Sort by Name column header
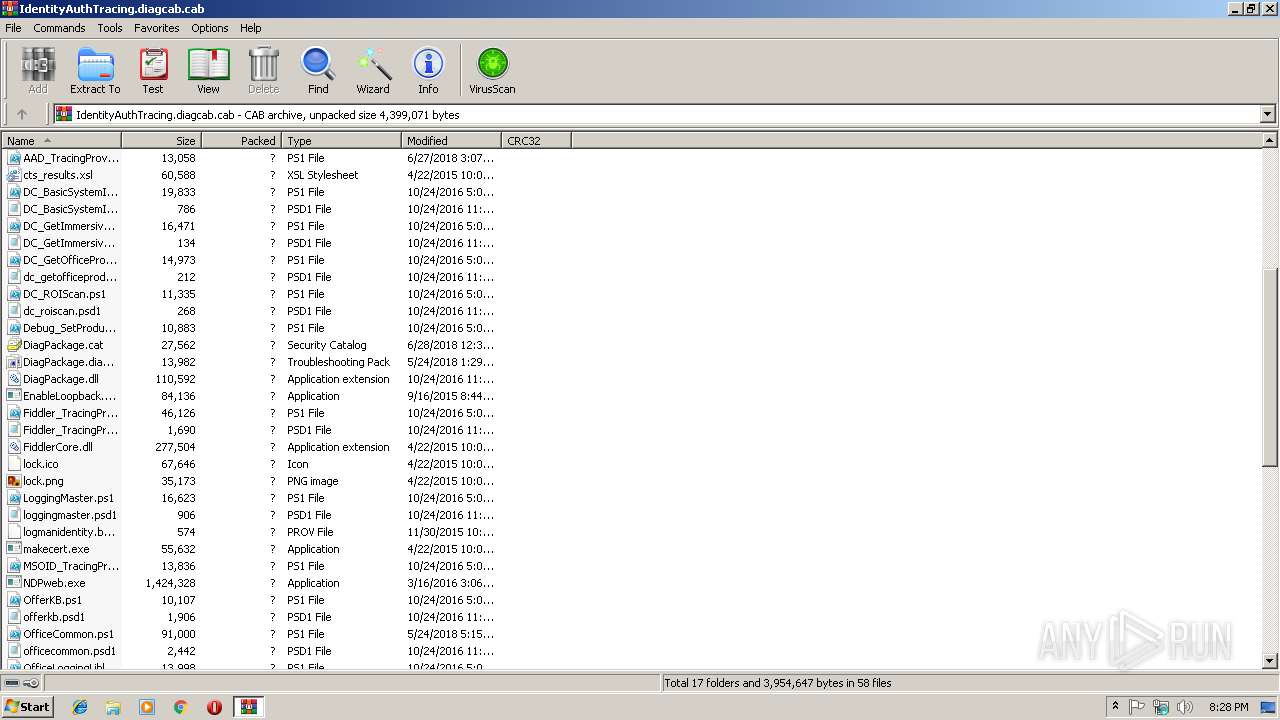 coord(61,141)
